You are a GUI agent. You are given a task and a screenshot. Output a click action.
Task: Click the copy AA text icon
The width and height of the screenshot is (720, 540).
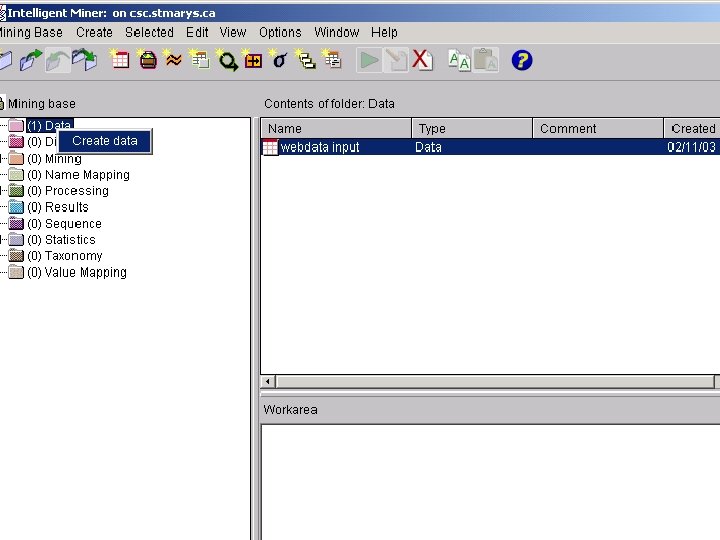[x=459, y=60]
